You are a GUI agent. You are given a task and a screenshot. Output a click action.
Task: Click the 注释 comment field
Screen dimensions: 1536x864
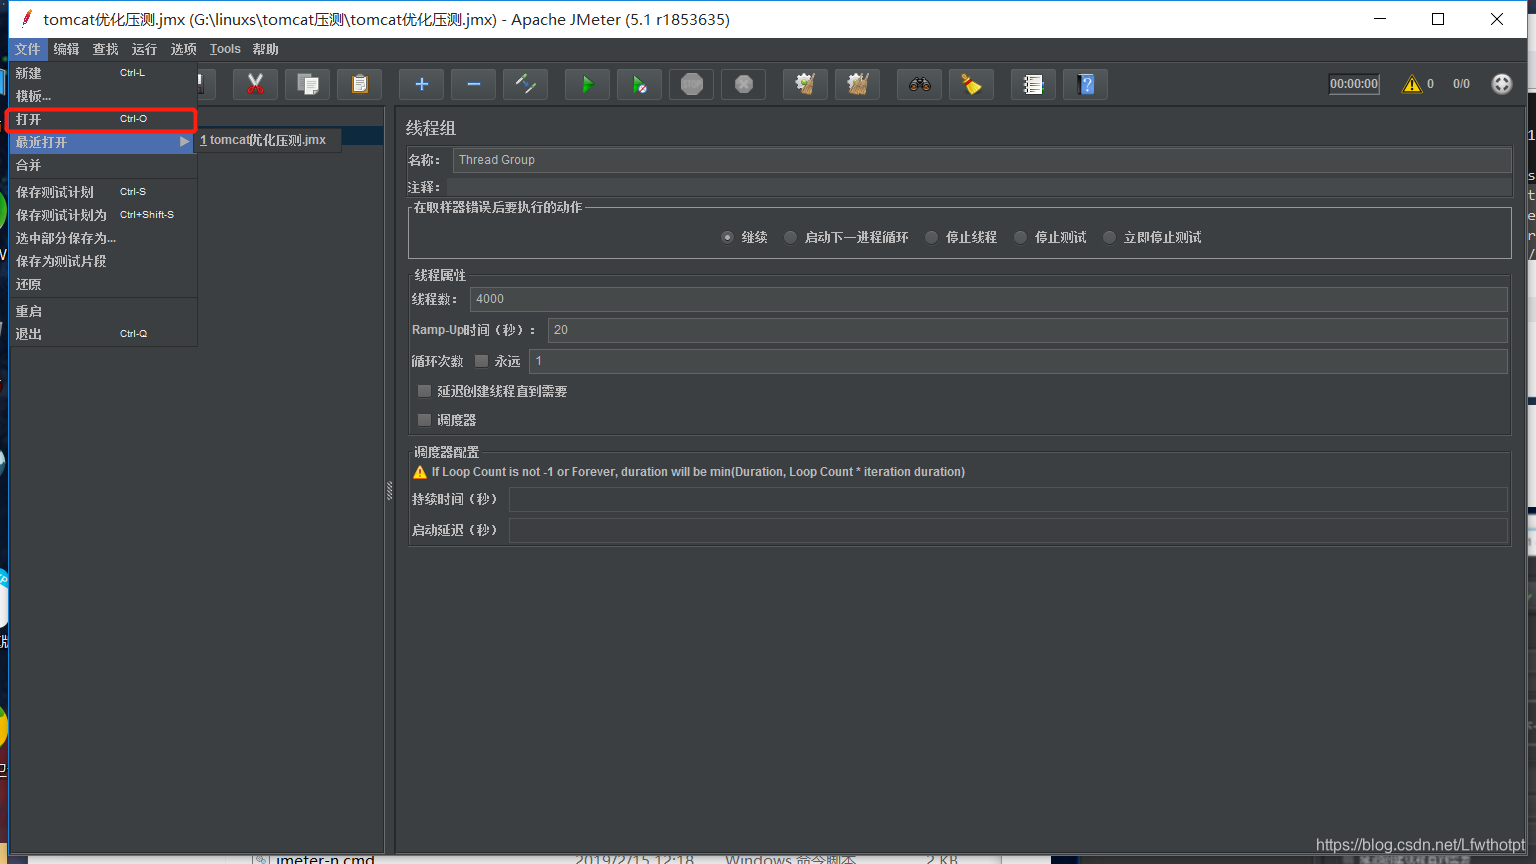(x=978, y=187)
